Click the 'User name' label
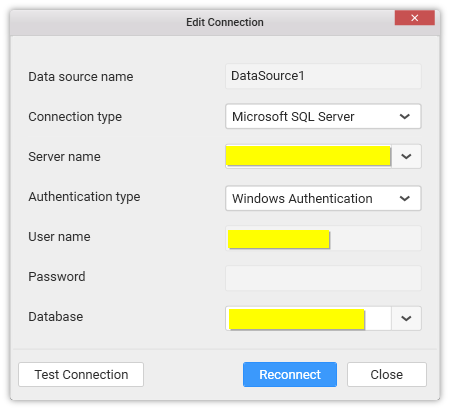 [59, 237]
